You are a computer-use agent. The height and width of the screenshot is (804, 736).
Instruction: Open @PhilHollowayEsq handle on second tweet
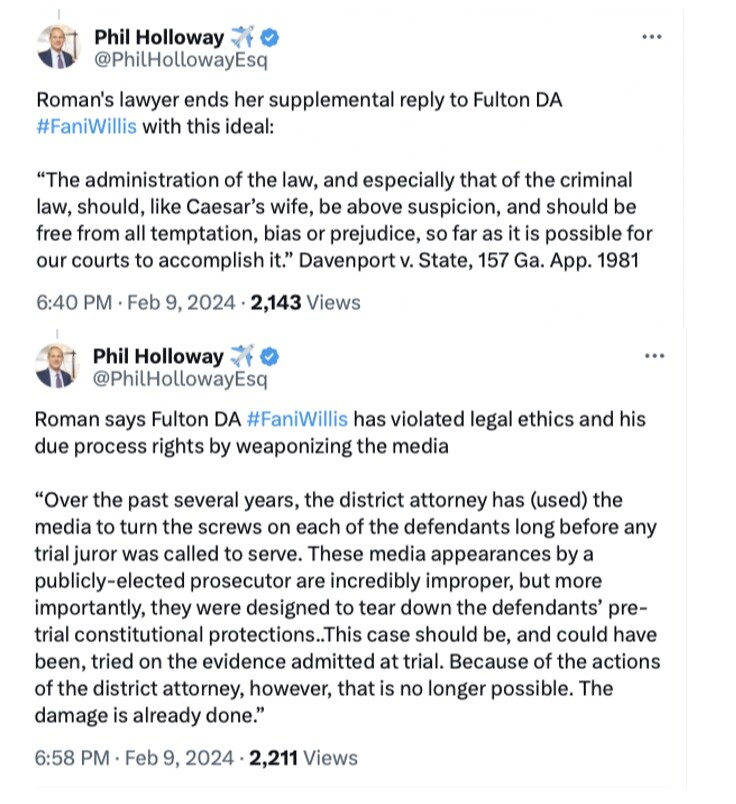[x=180, y=379]
